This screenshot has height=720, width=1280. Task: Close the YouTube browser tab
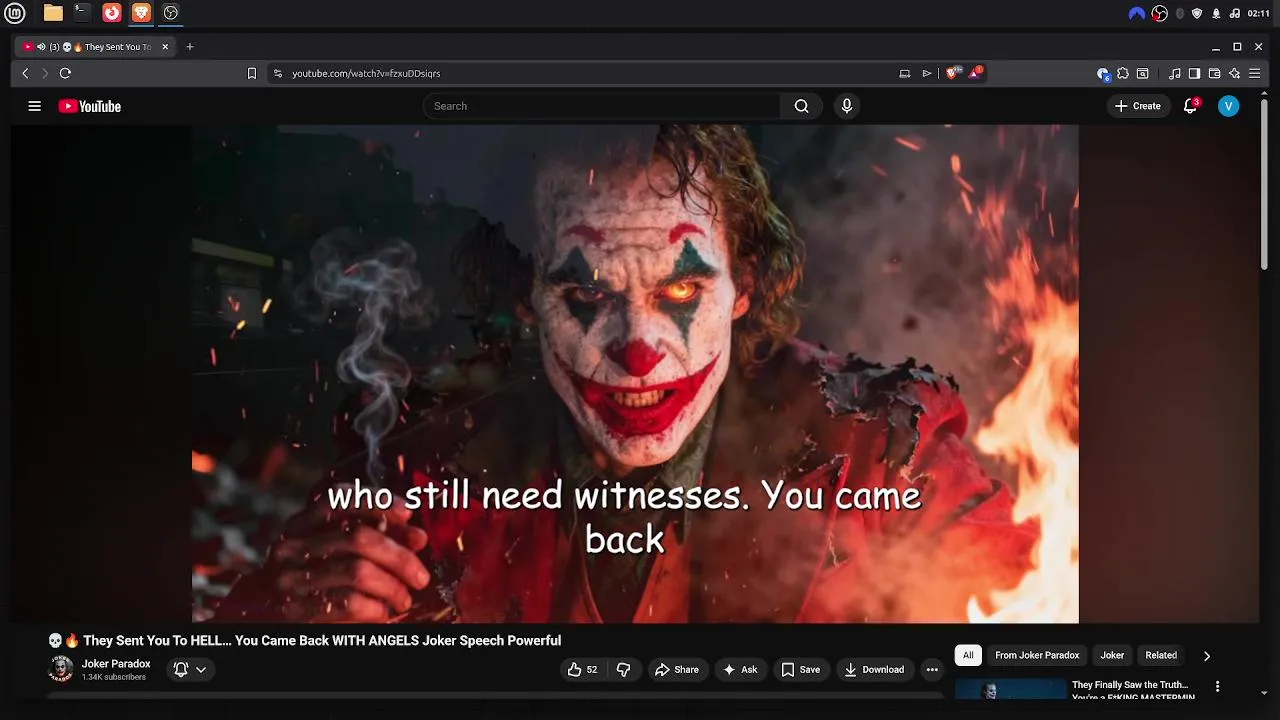[x=165, y=47]
